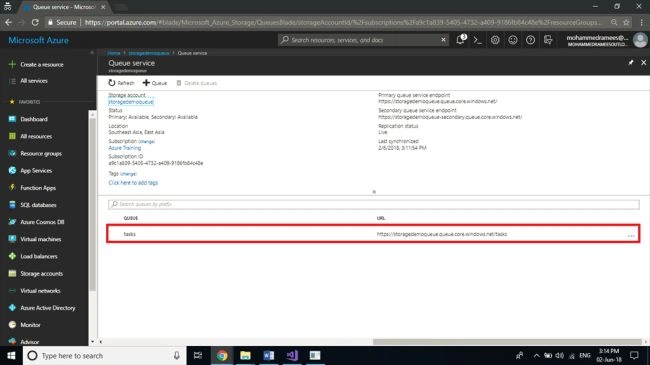The height and width of the screenshot is (365, 650).
Task: Collapse the essentials section chevron
Action: (374, 192)
